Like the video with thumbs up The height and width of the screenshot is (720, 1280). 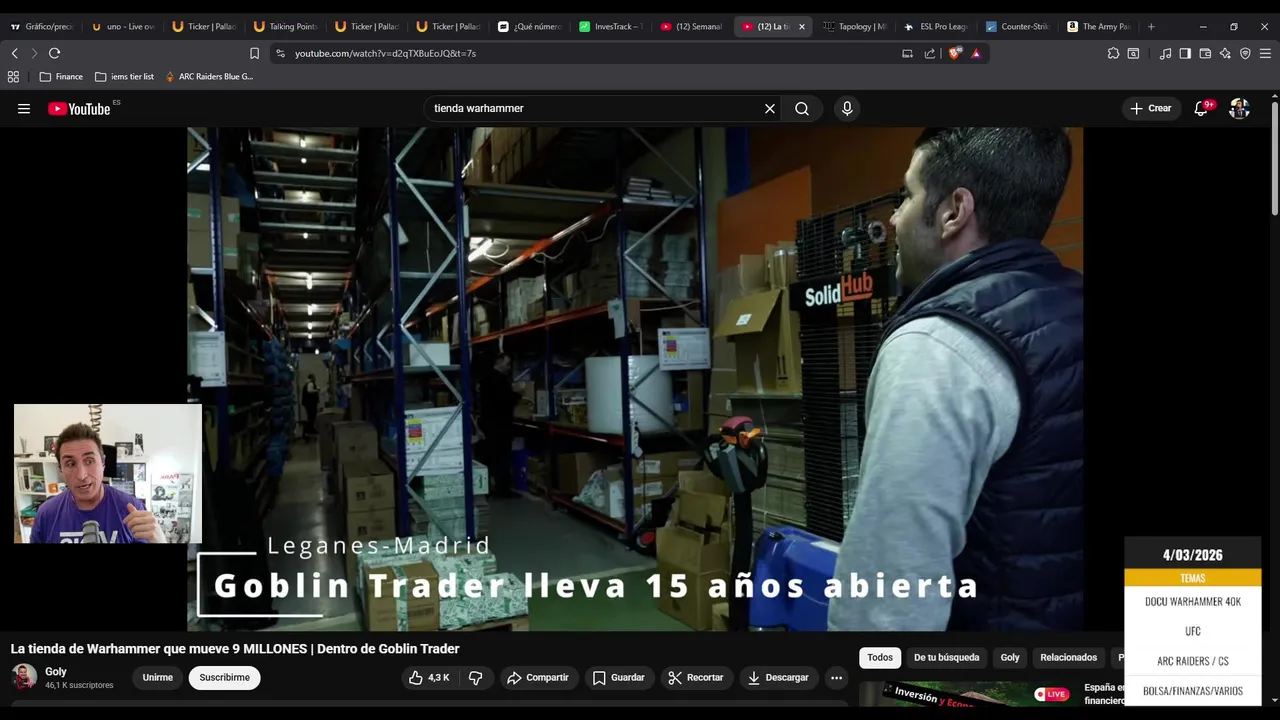coord(429,678)
